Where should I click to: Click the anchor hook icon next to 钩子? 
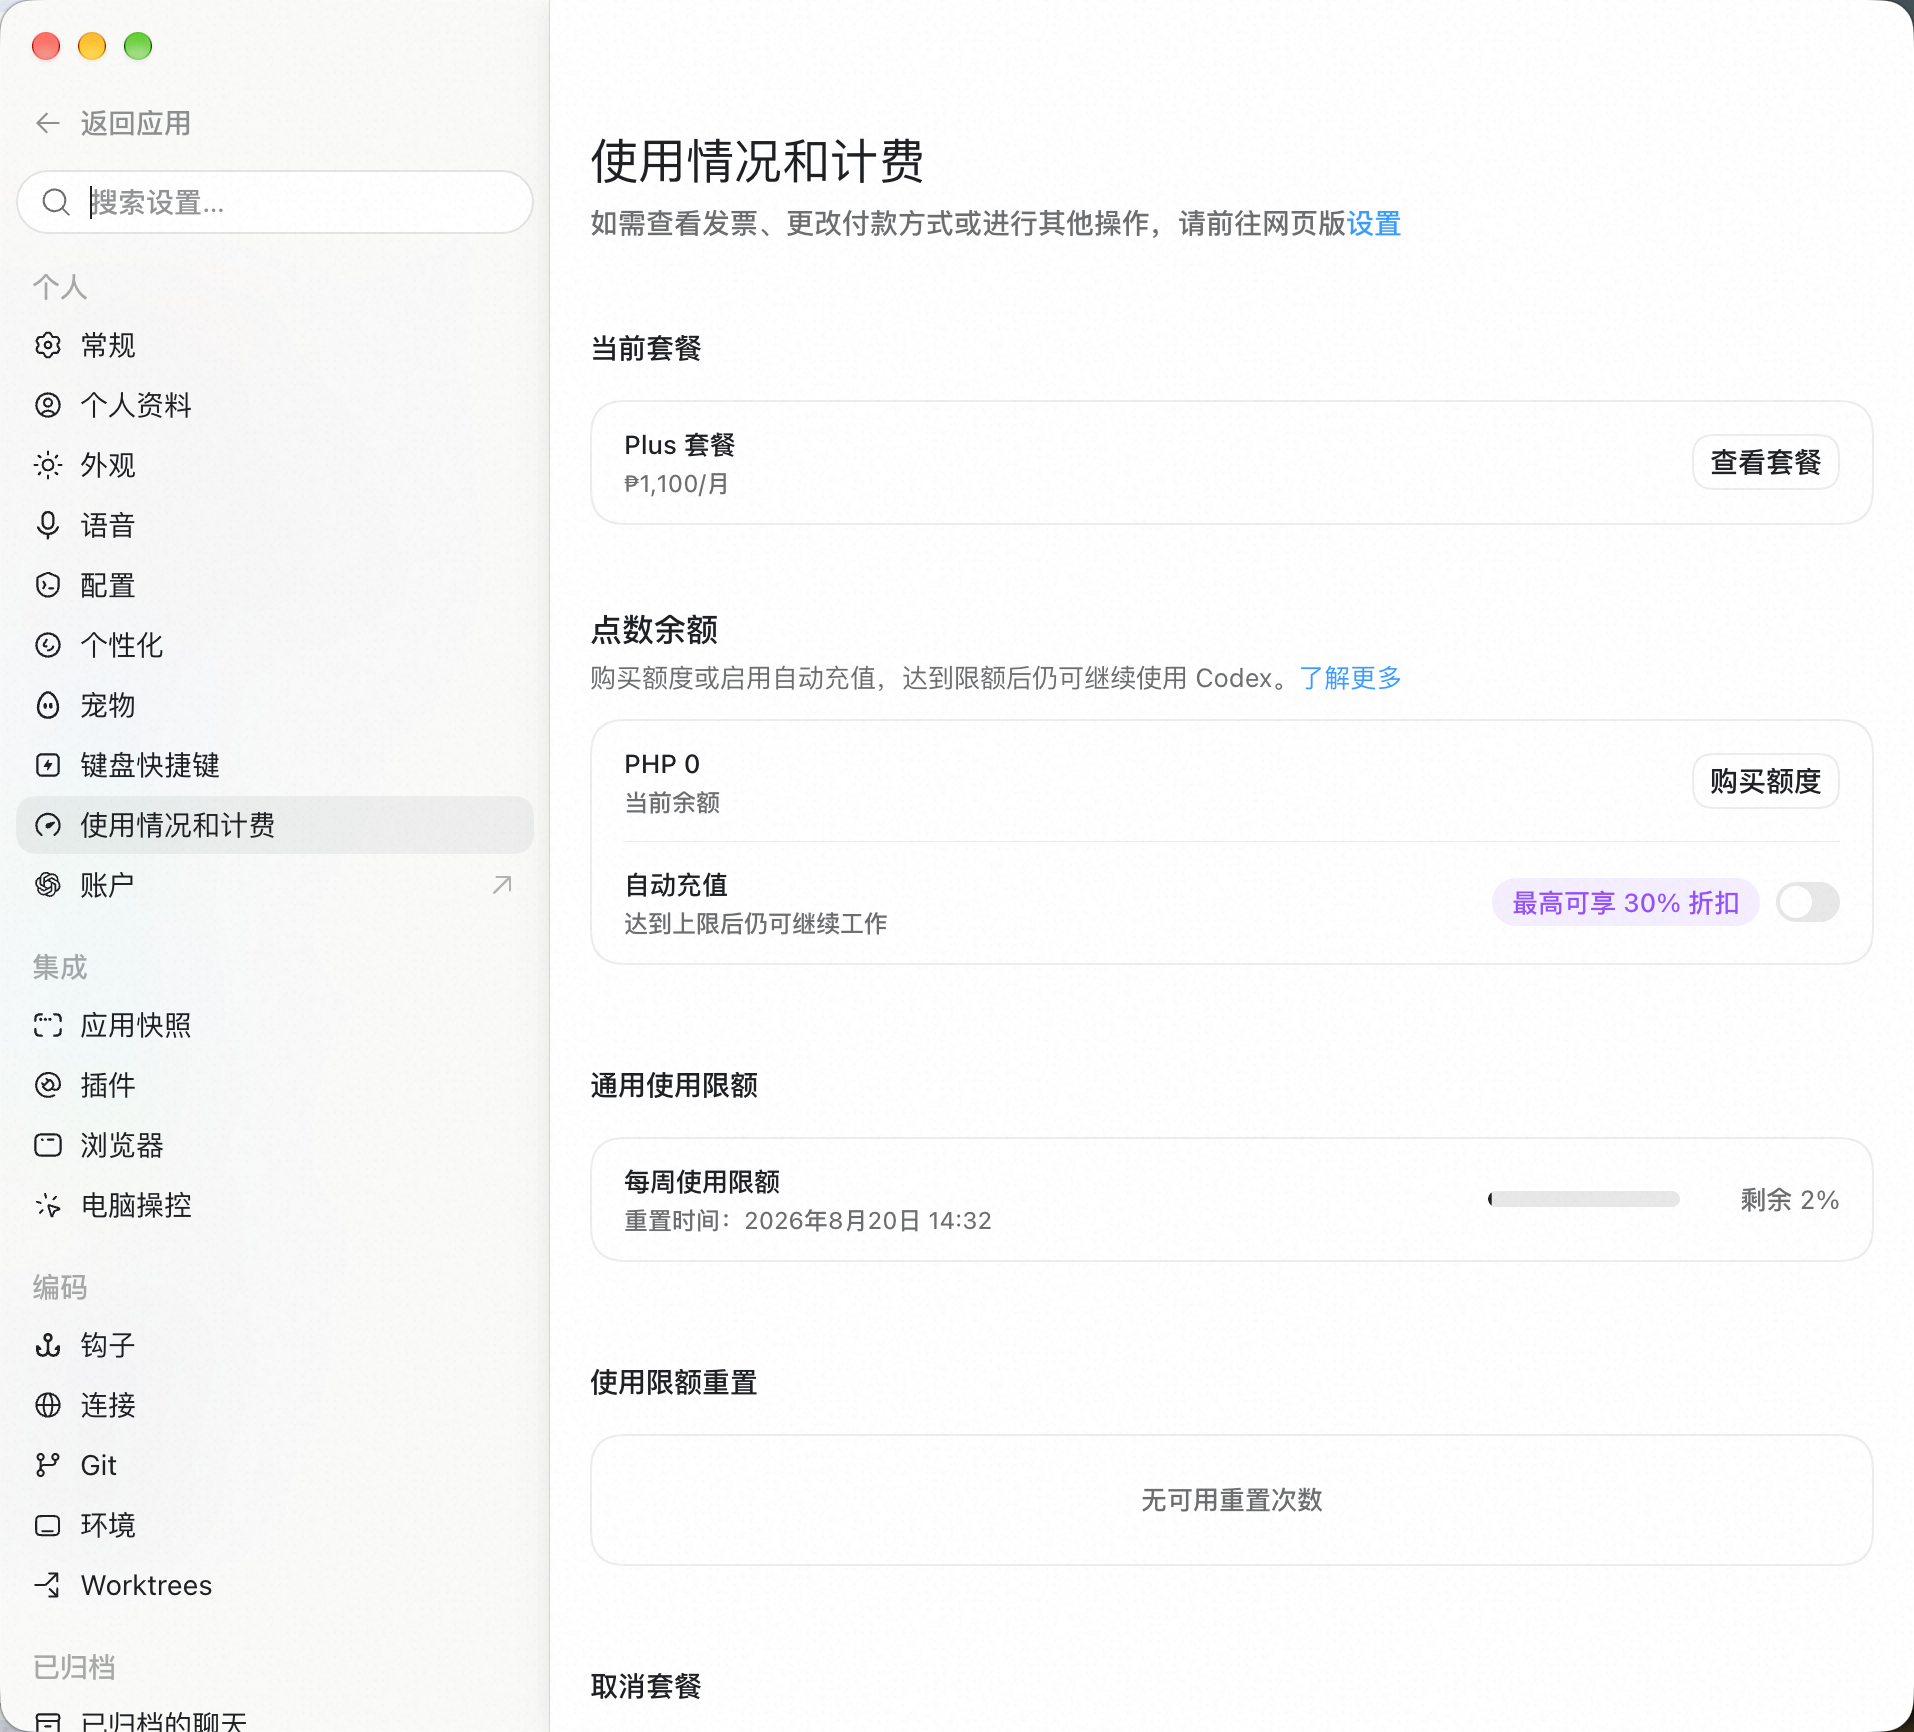click(x=48, y=1345)
